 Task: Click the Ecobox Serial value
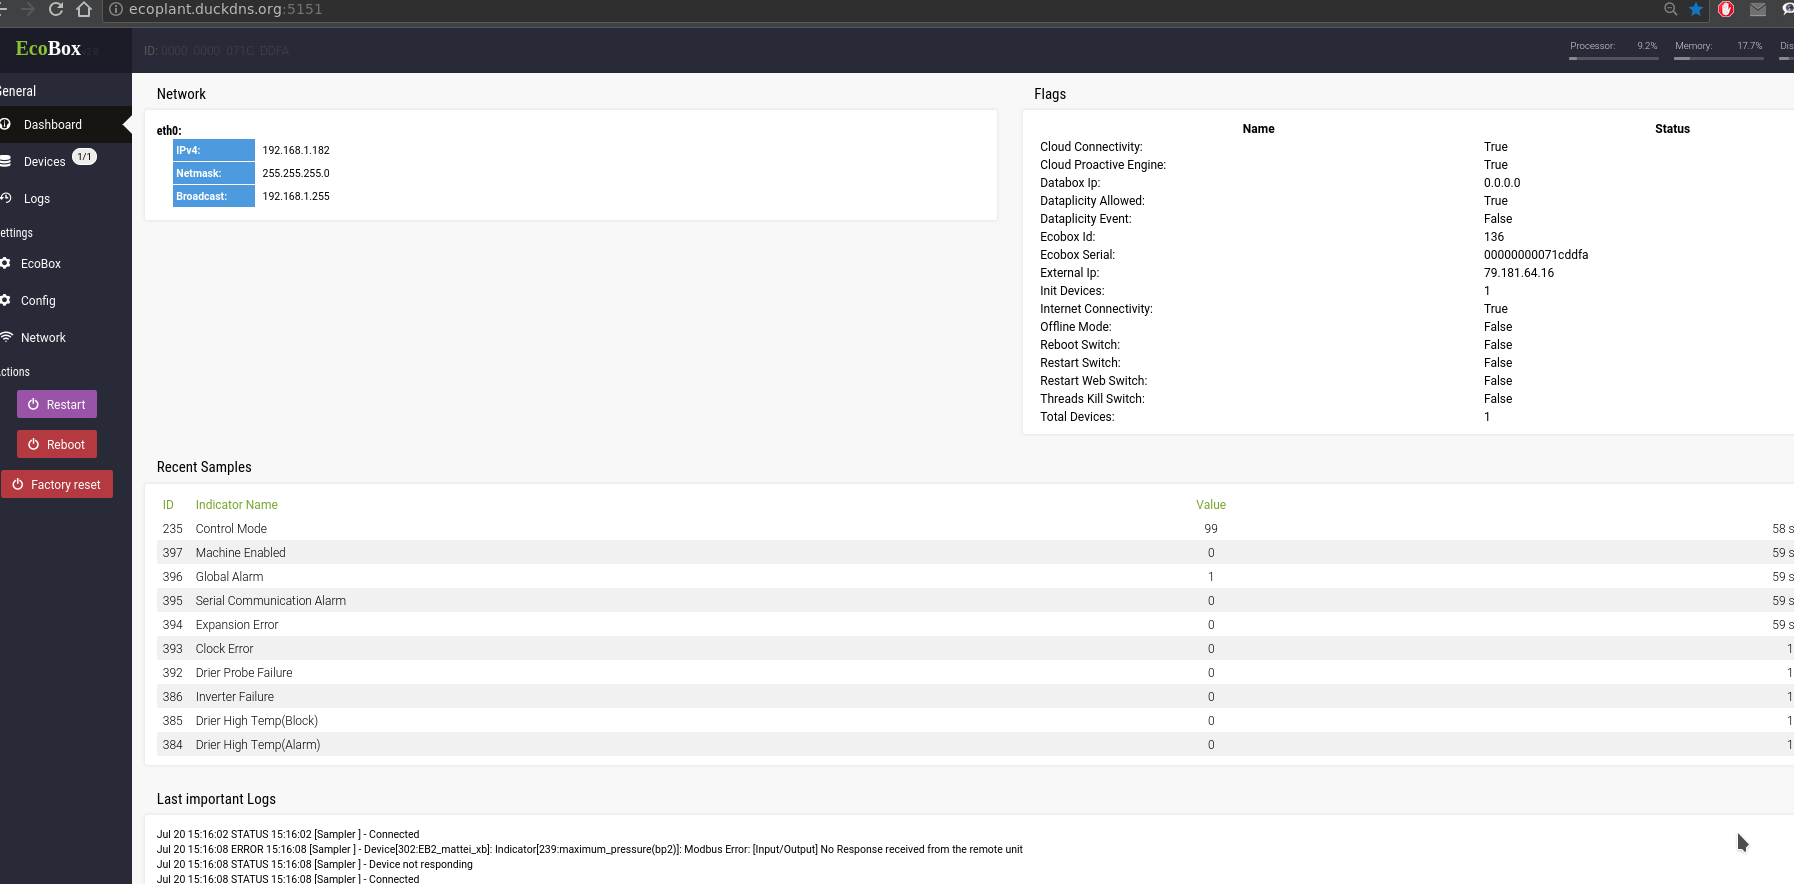pyautogui.click(x=1536, y=255)
